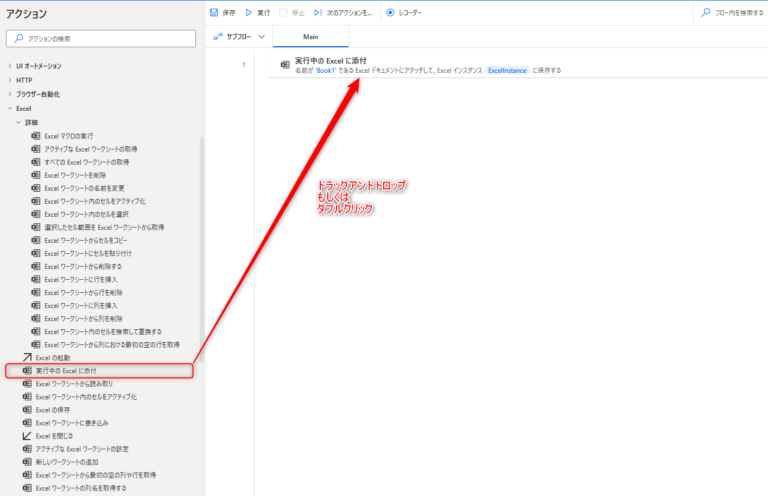Click the 保存 (Save) floppy disk icon
The width and height of the screenshot is (768, 496).
tap(214, 12)
